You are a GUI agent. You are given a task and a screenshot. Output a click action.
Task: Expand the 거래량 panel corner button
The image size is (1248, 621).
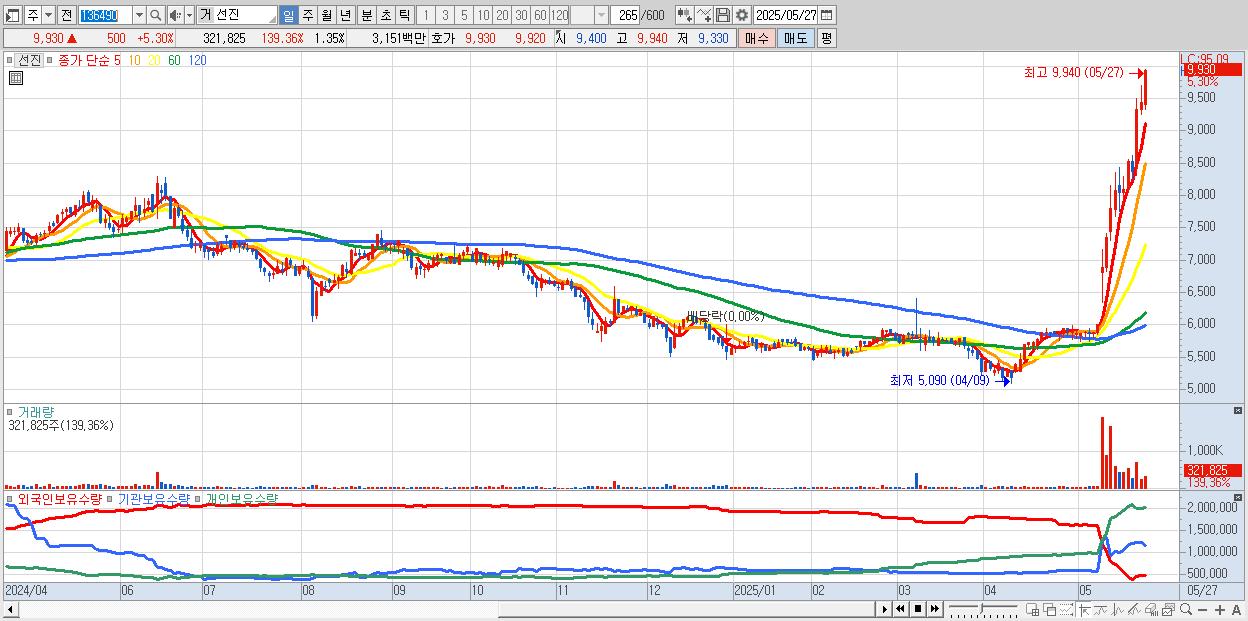click(x=1237, y=412)
